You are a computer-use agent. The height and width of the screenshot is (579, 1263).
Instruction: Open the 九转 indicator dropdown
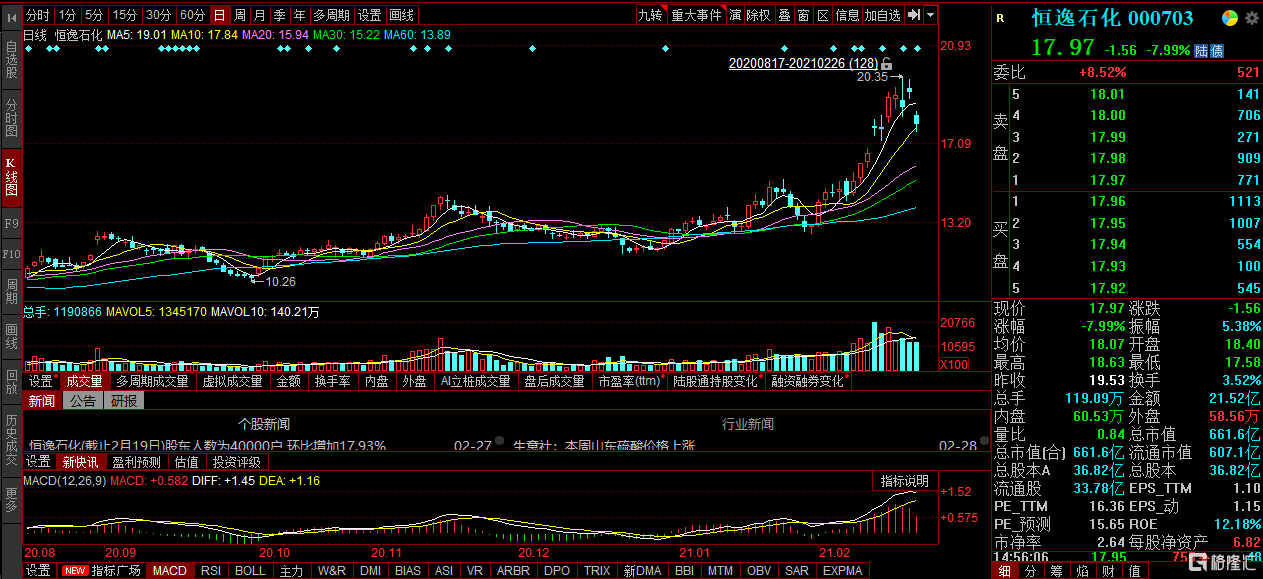point(650,15)
